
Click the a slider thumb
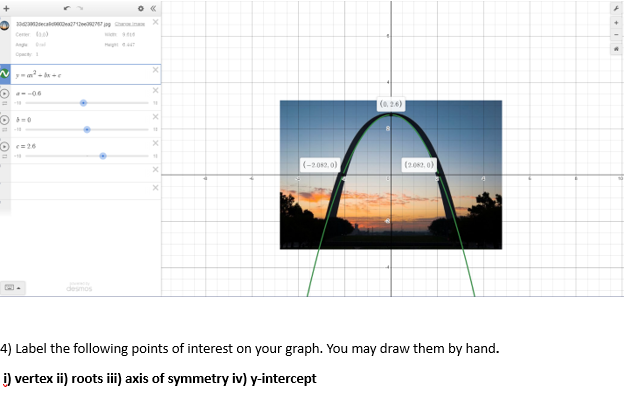coord(83,103)
